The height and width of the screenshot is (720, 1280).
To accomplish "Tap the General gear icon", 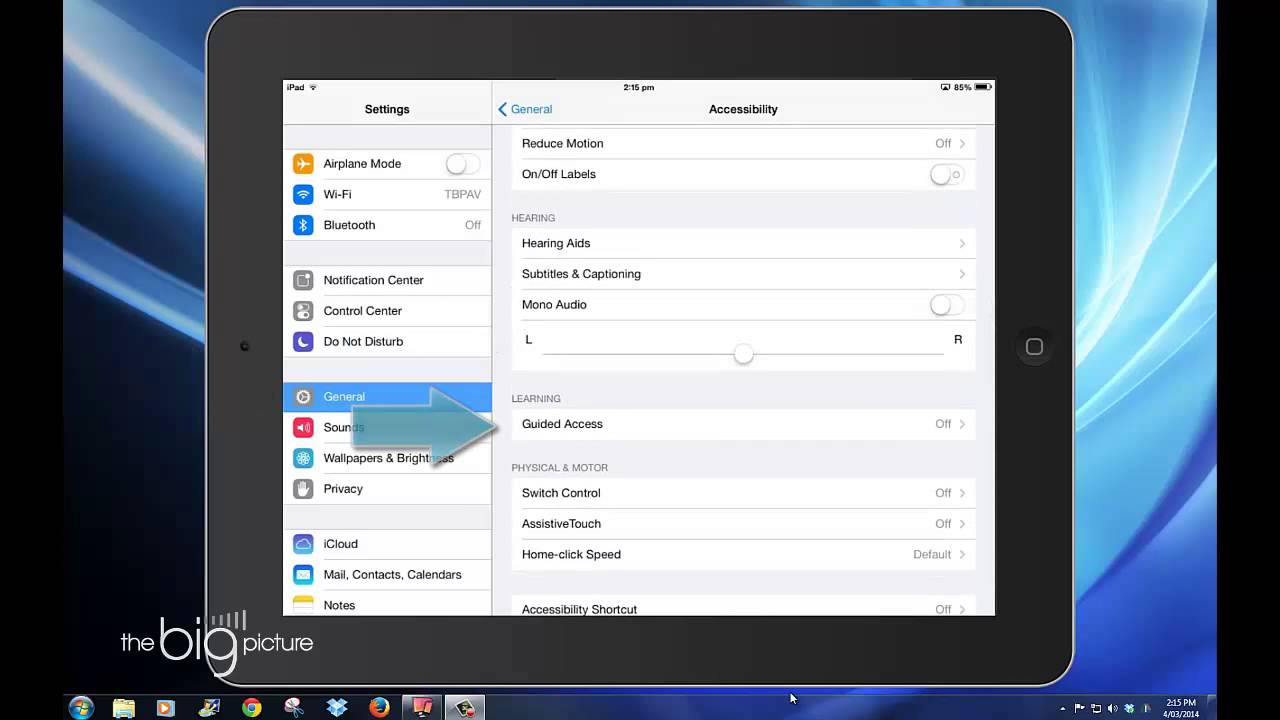I will pos(303,397).
